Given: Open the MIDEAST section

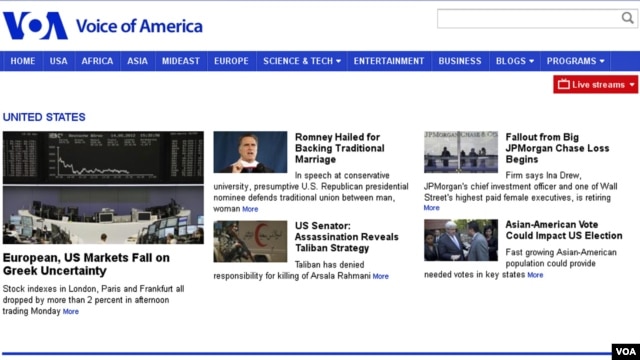Looking at the screenshot, I should (x=181, y=61).
